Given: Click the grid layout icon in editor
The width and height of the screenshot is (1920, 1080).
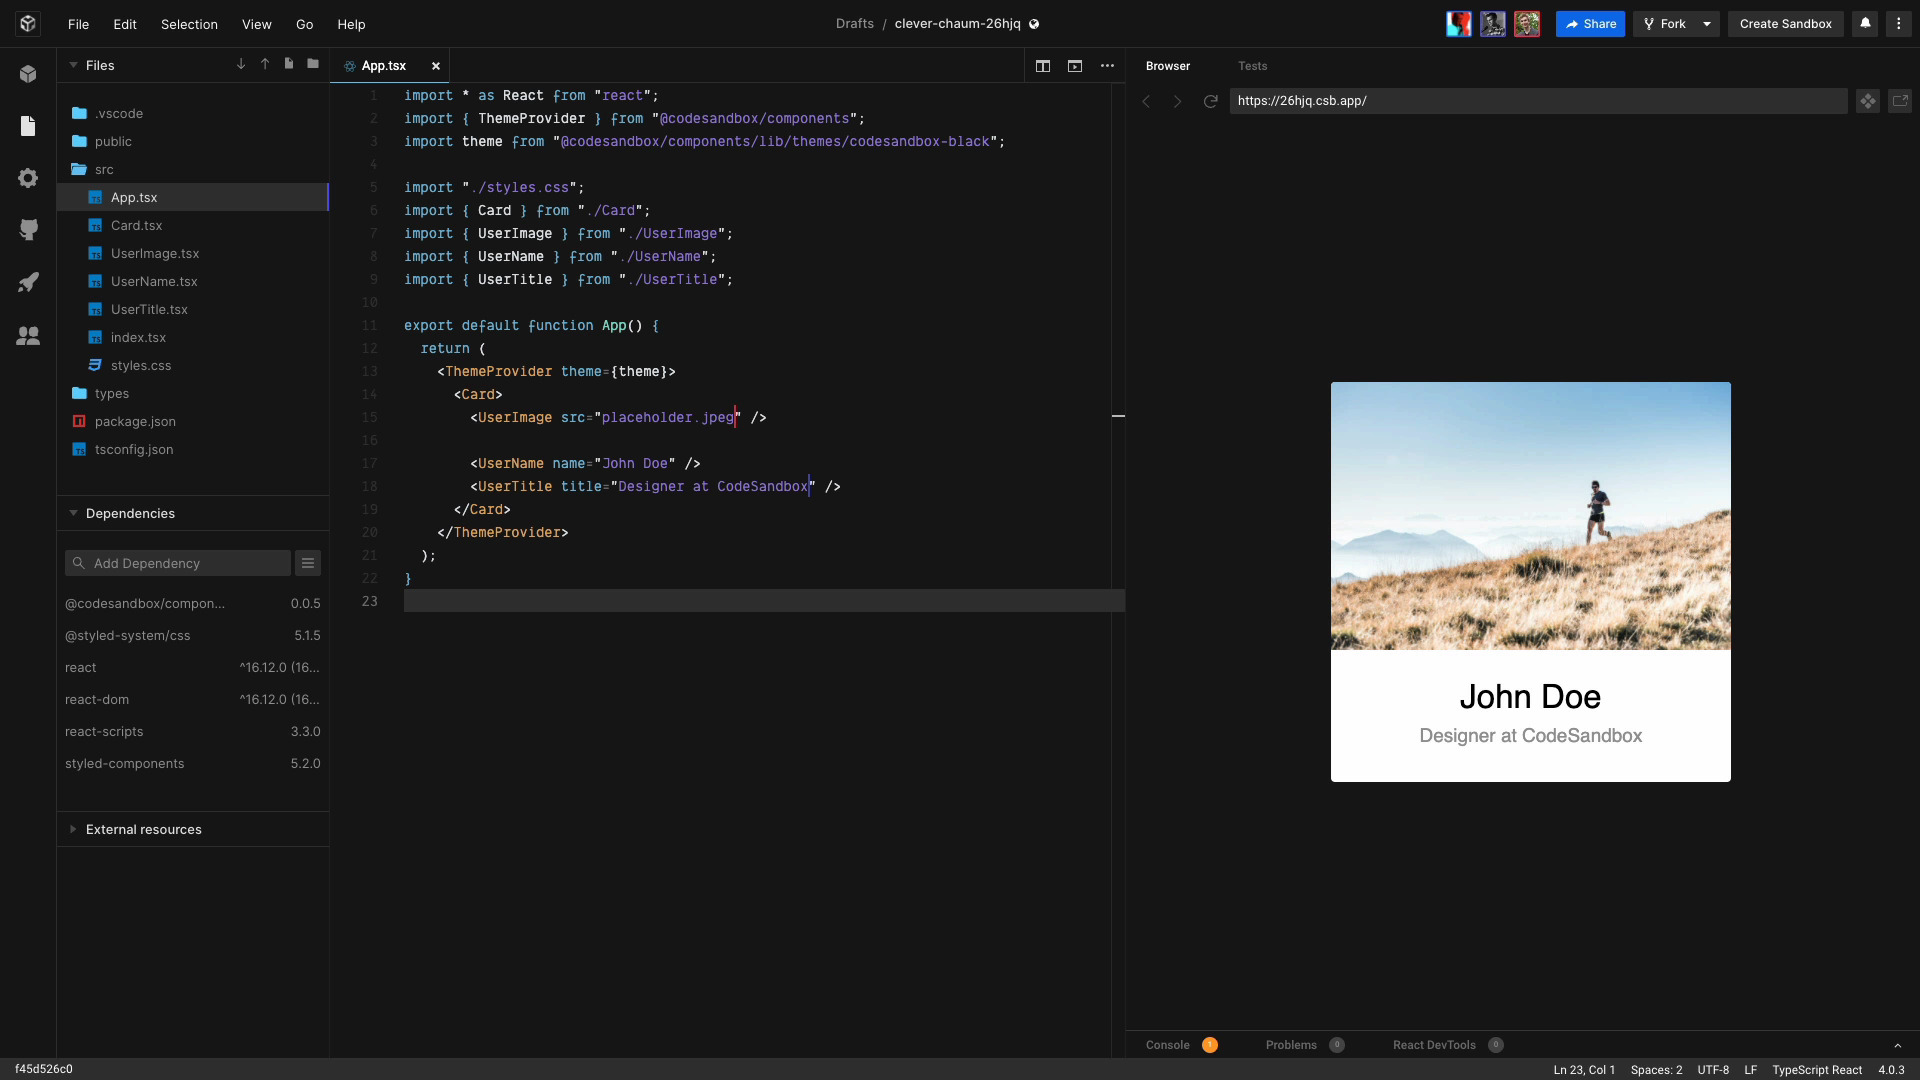Looking at the screenshot, I should [x=1042, y=65].
